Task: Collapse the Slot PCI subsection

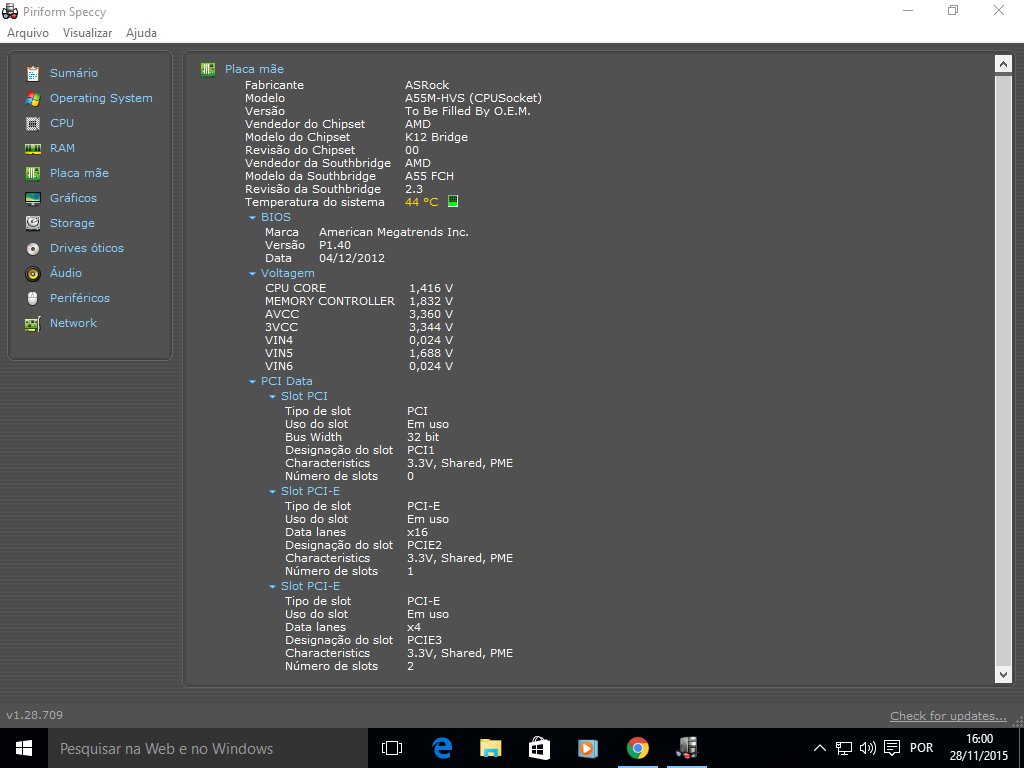Action: point(273,397)
